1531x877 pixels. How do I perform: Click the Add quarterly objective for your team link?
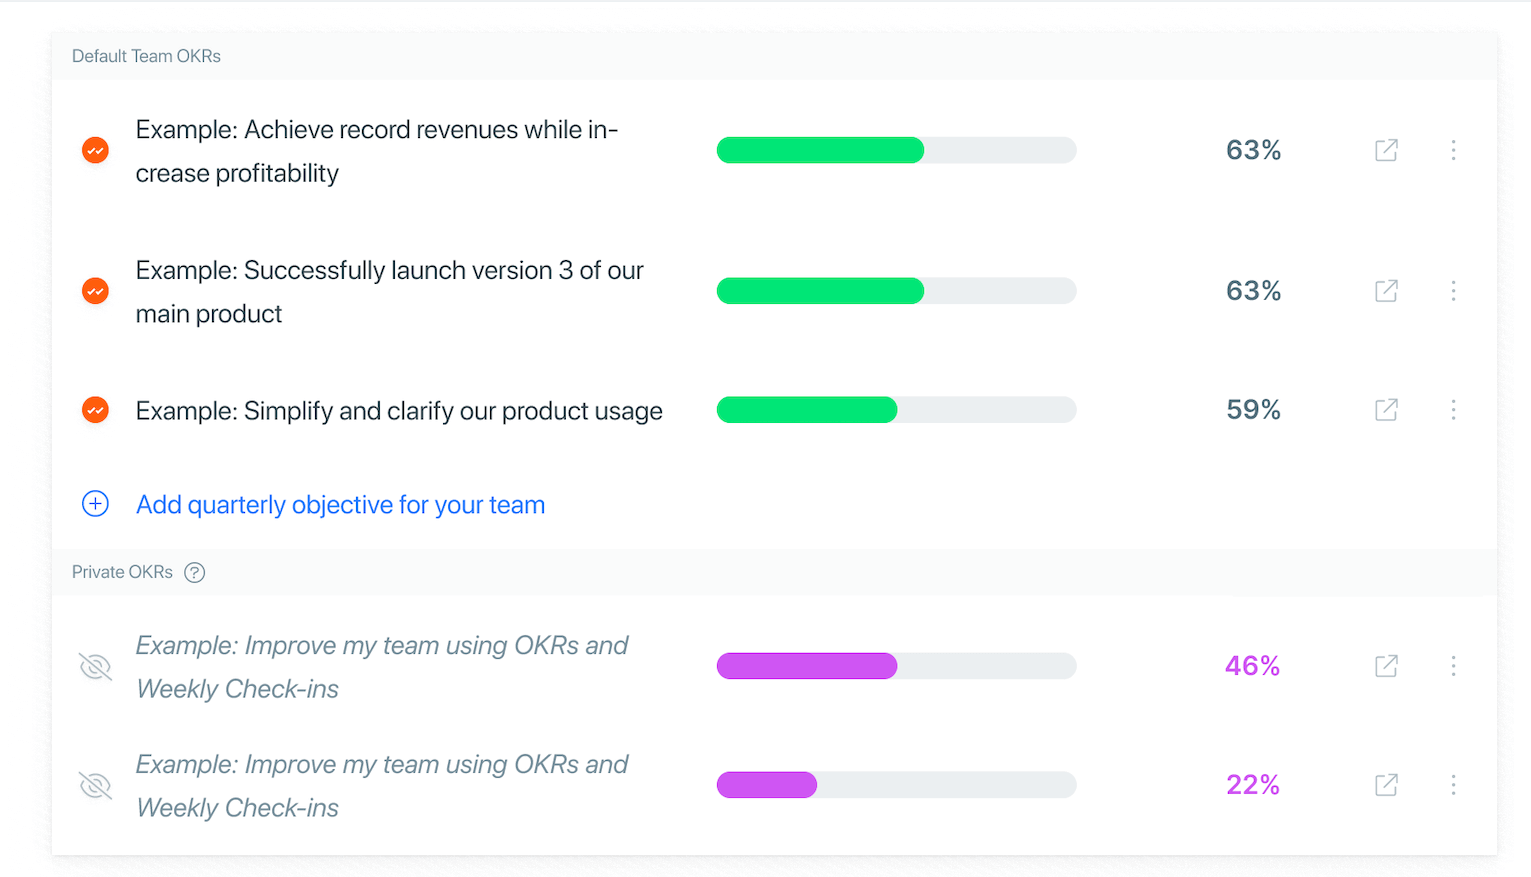(340, 505)
